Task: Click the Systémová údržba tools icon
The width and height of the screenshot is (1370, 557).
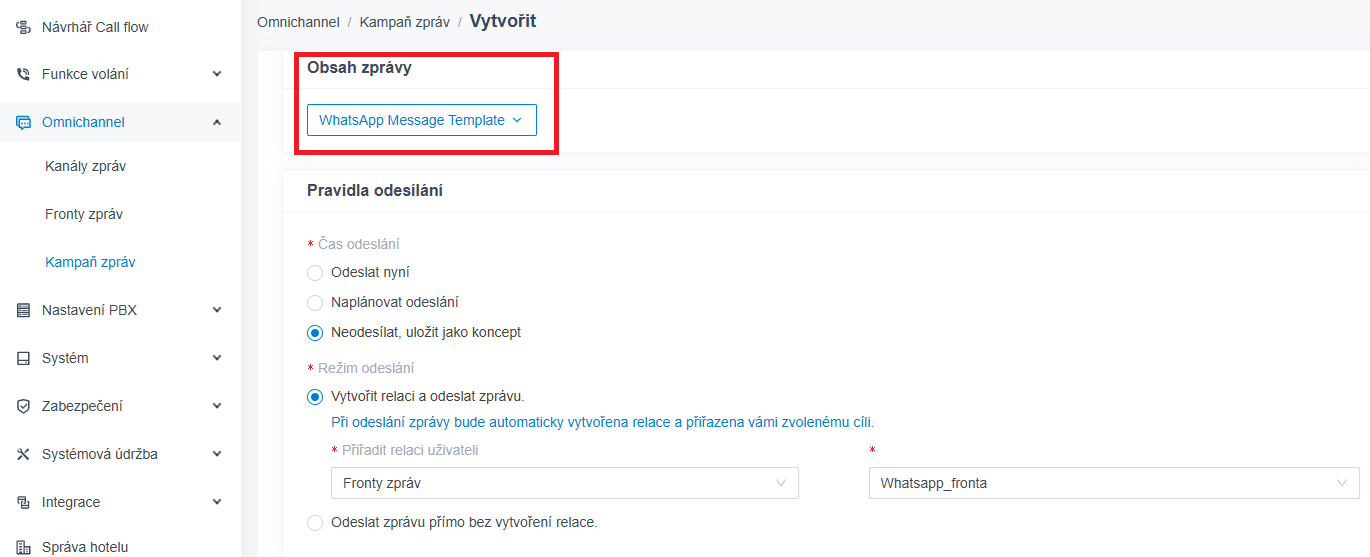Action: click(x=24, y=454)
